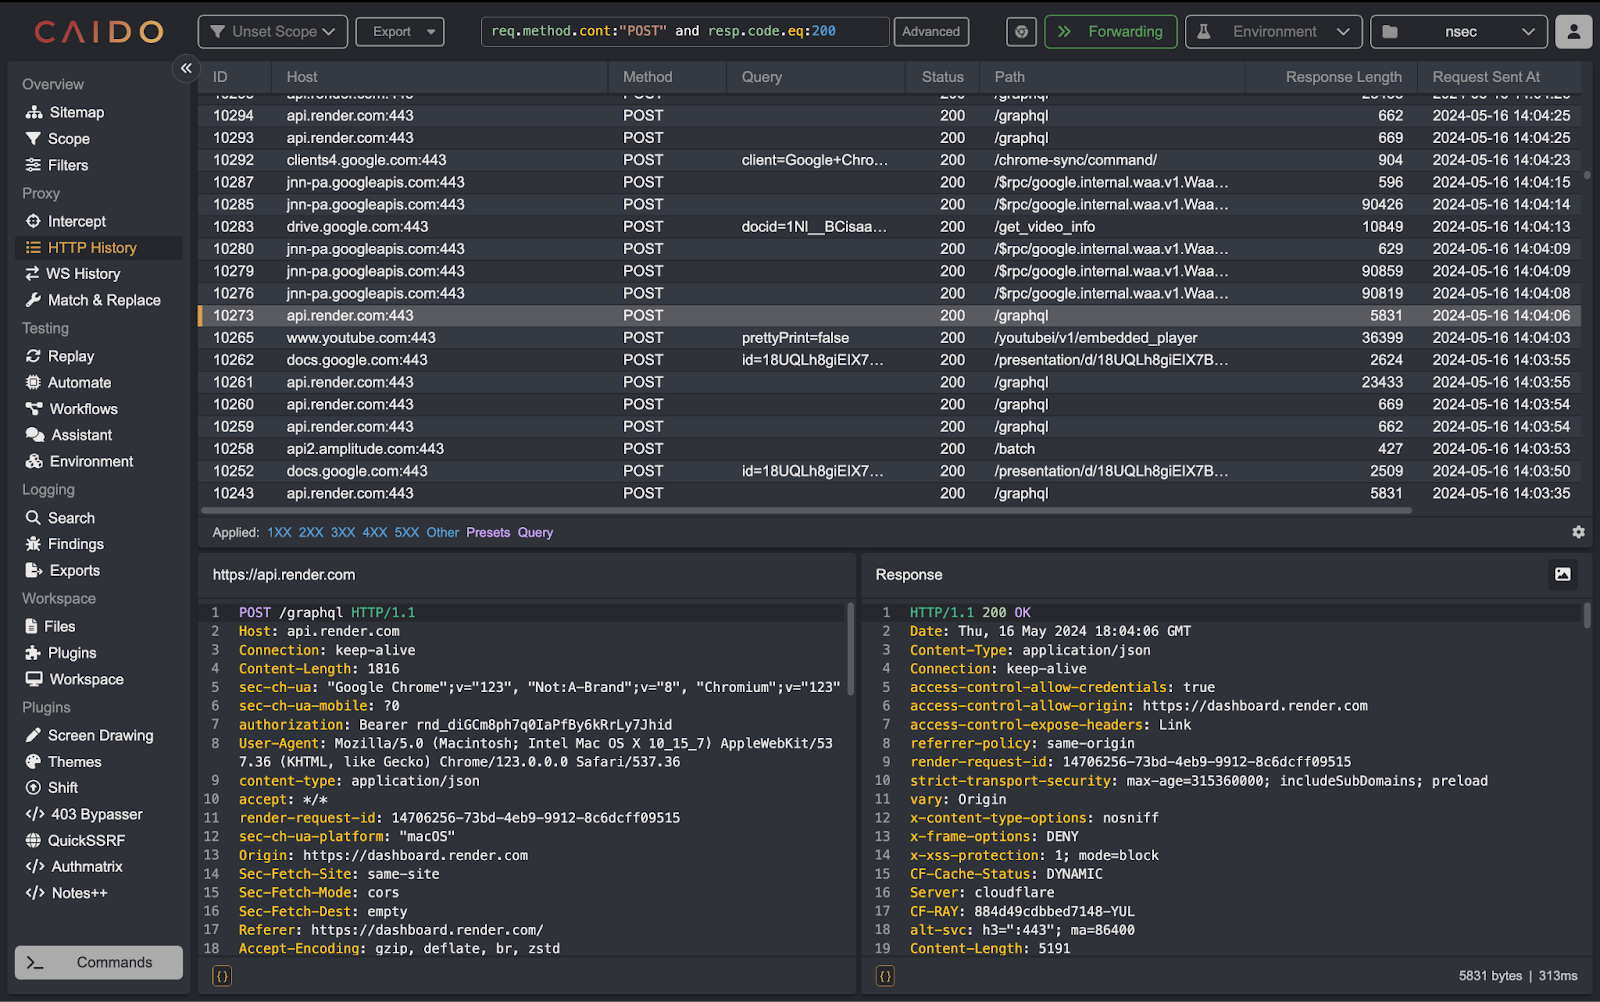Toggle the Other status filter
The width and height of the screenshot is (1600, 1002).
click(x=443, y=533)
